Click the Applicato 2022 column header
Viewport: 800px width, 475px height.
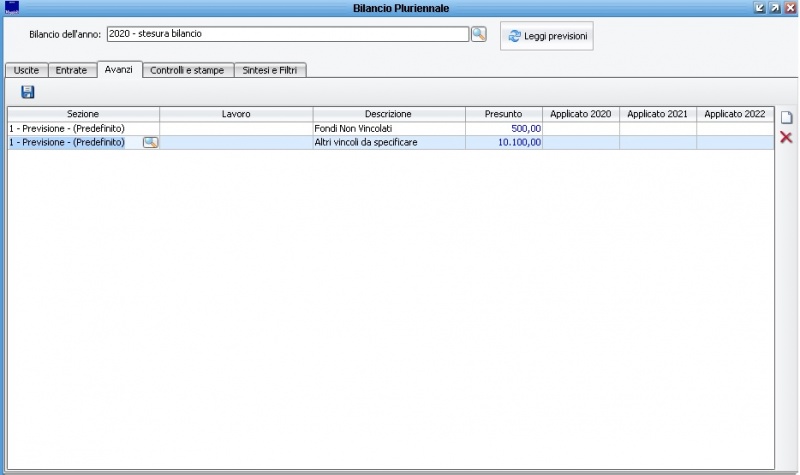pos(735,114)
